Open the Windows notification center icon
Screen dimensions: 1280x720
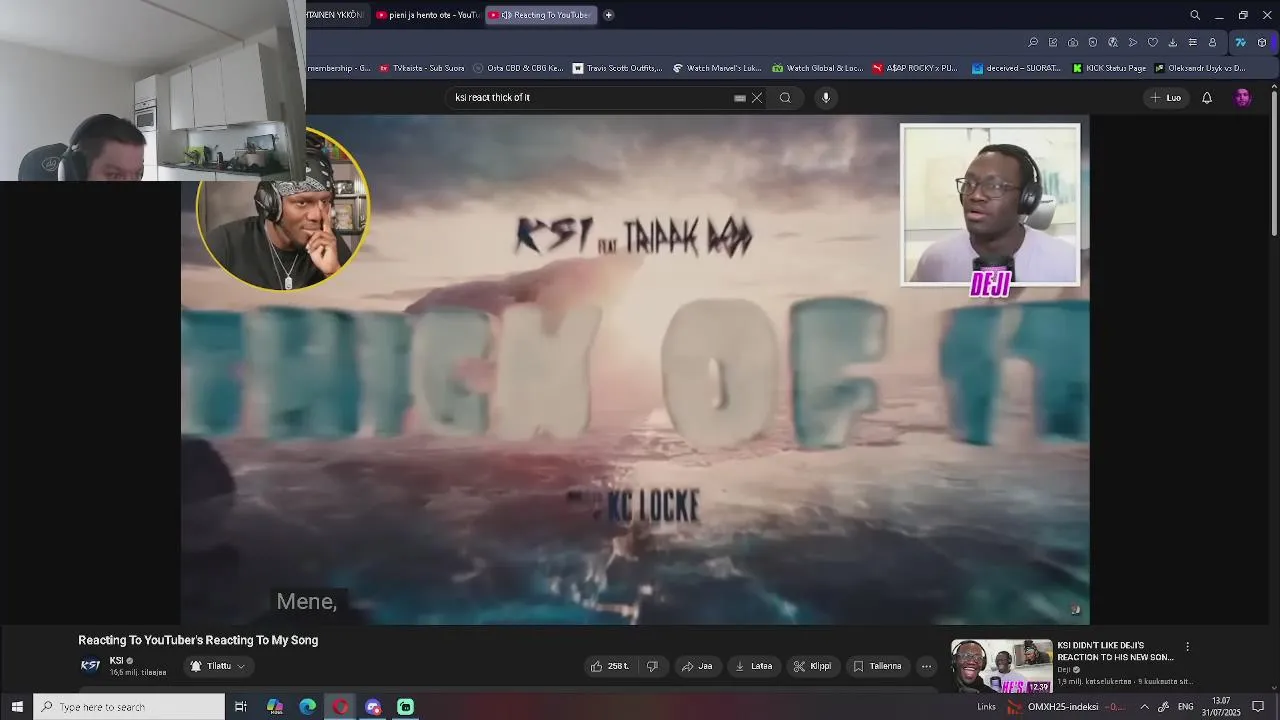1258,707
